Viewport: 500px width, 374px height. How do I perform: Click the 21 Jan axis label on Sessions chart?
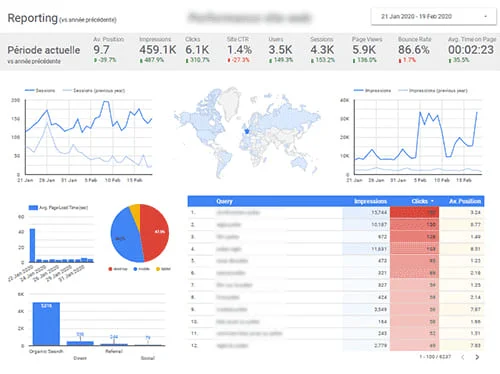tap(25, 180)
